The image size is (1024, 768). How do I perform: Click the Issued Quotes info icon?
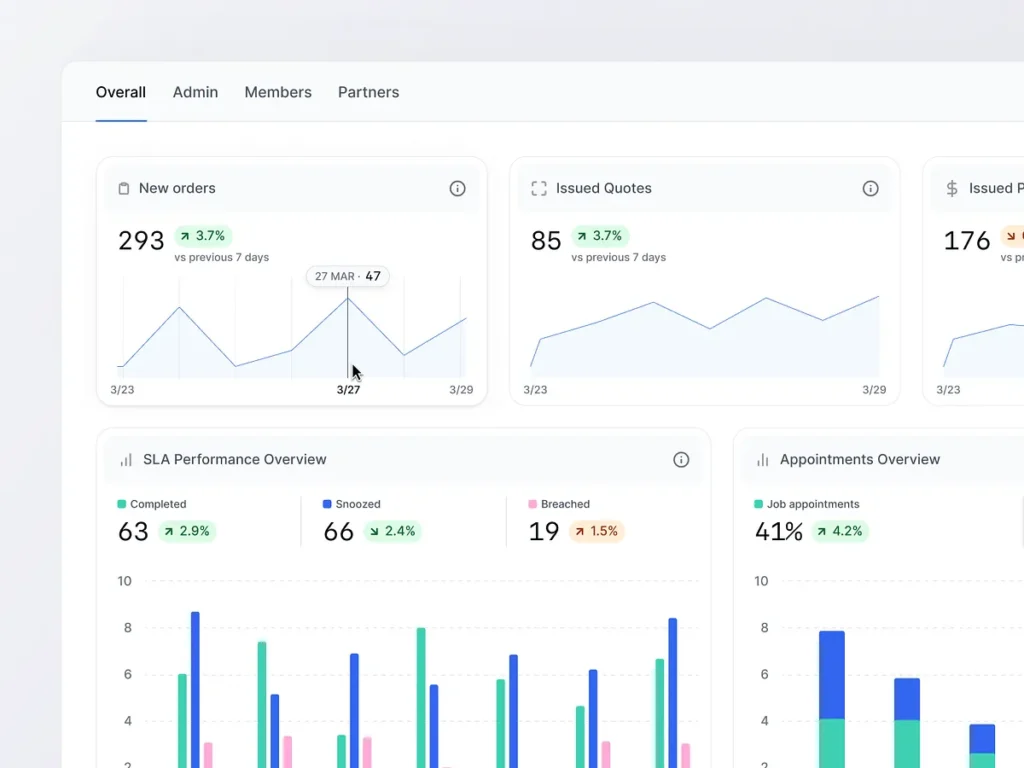871,189
